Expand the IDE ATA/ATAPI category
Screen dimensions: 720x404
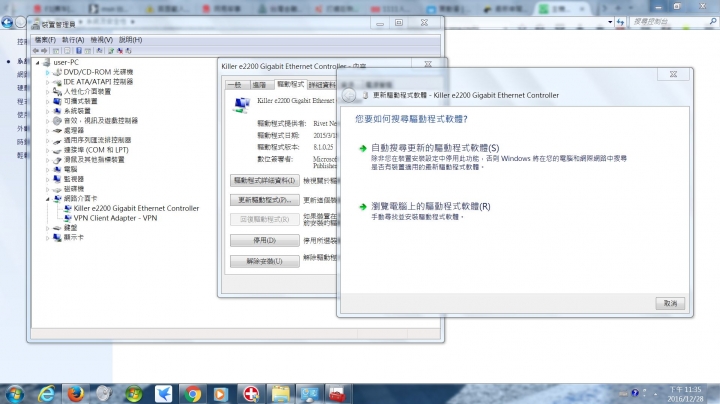47,82
